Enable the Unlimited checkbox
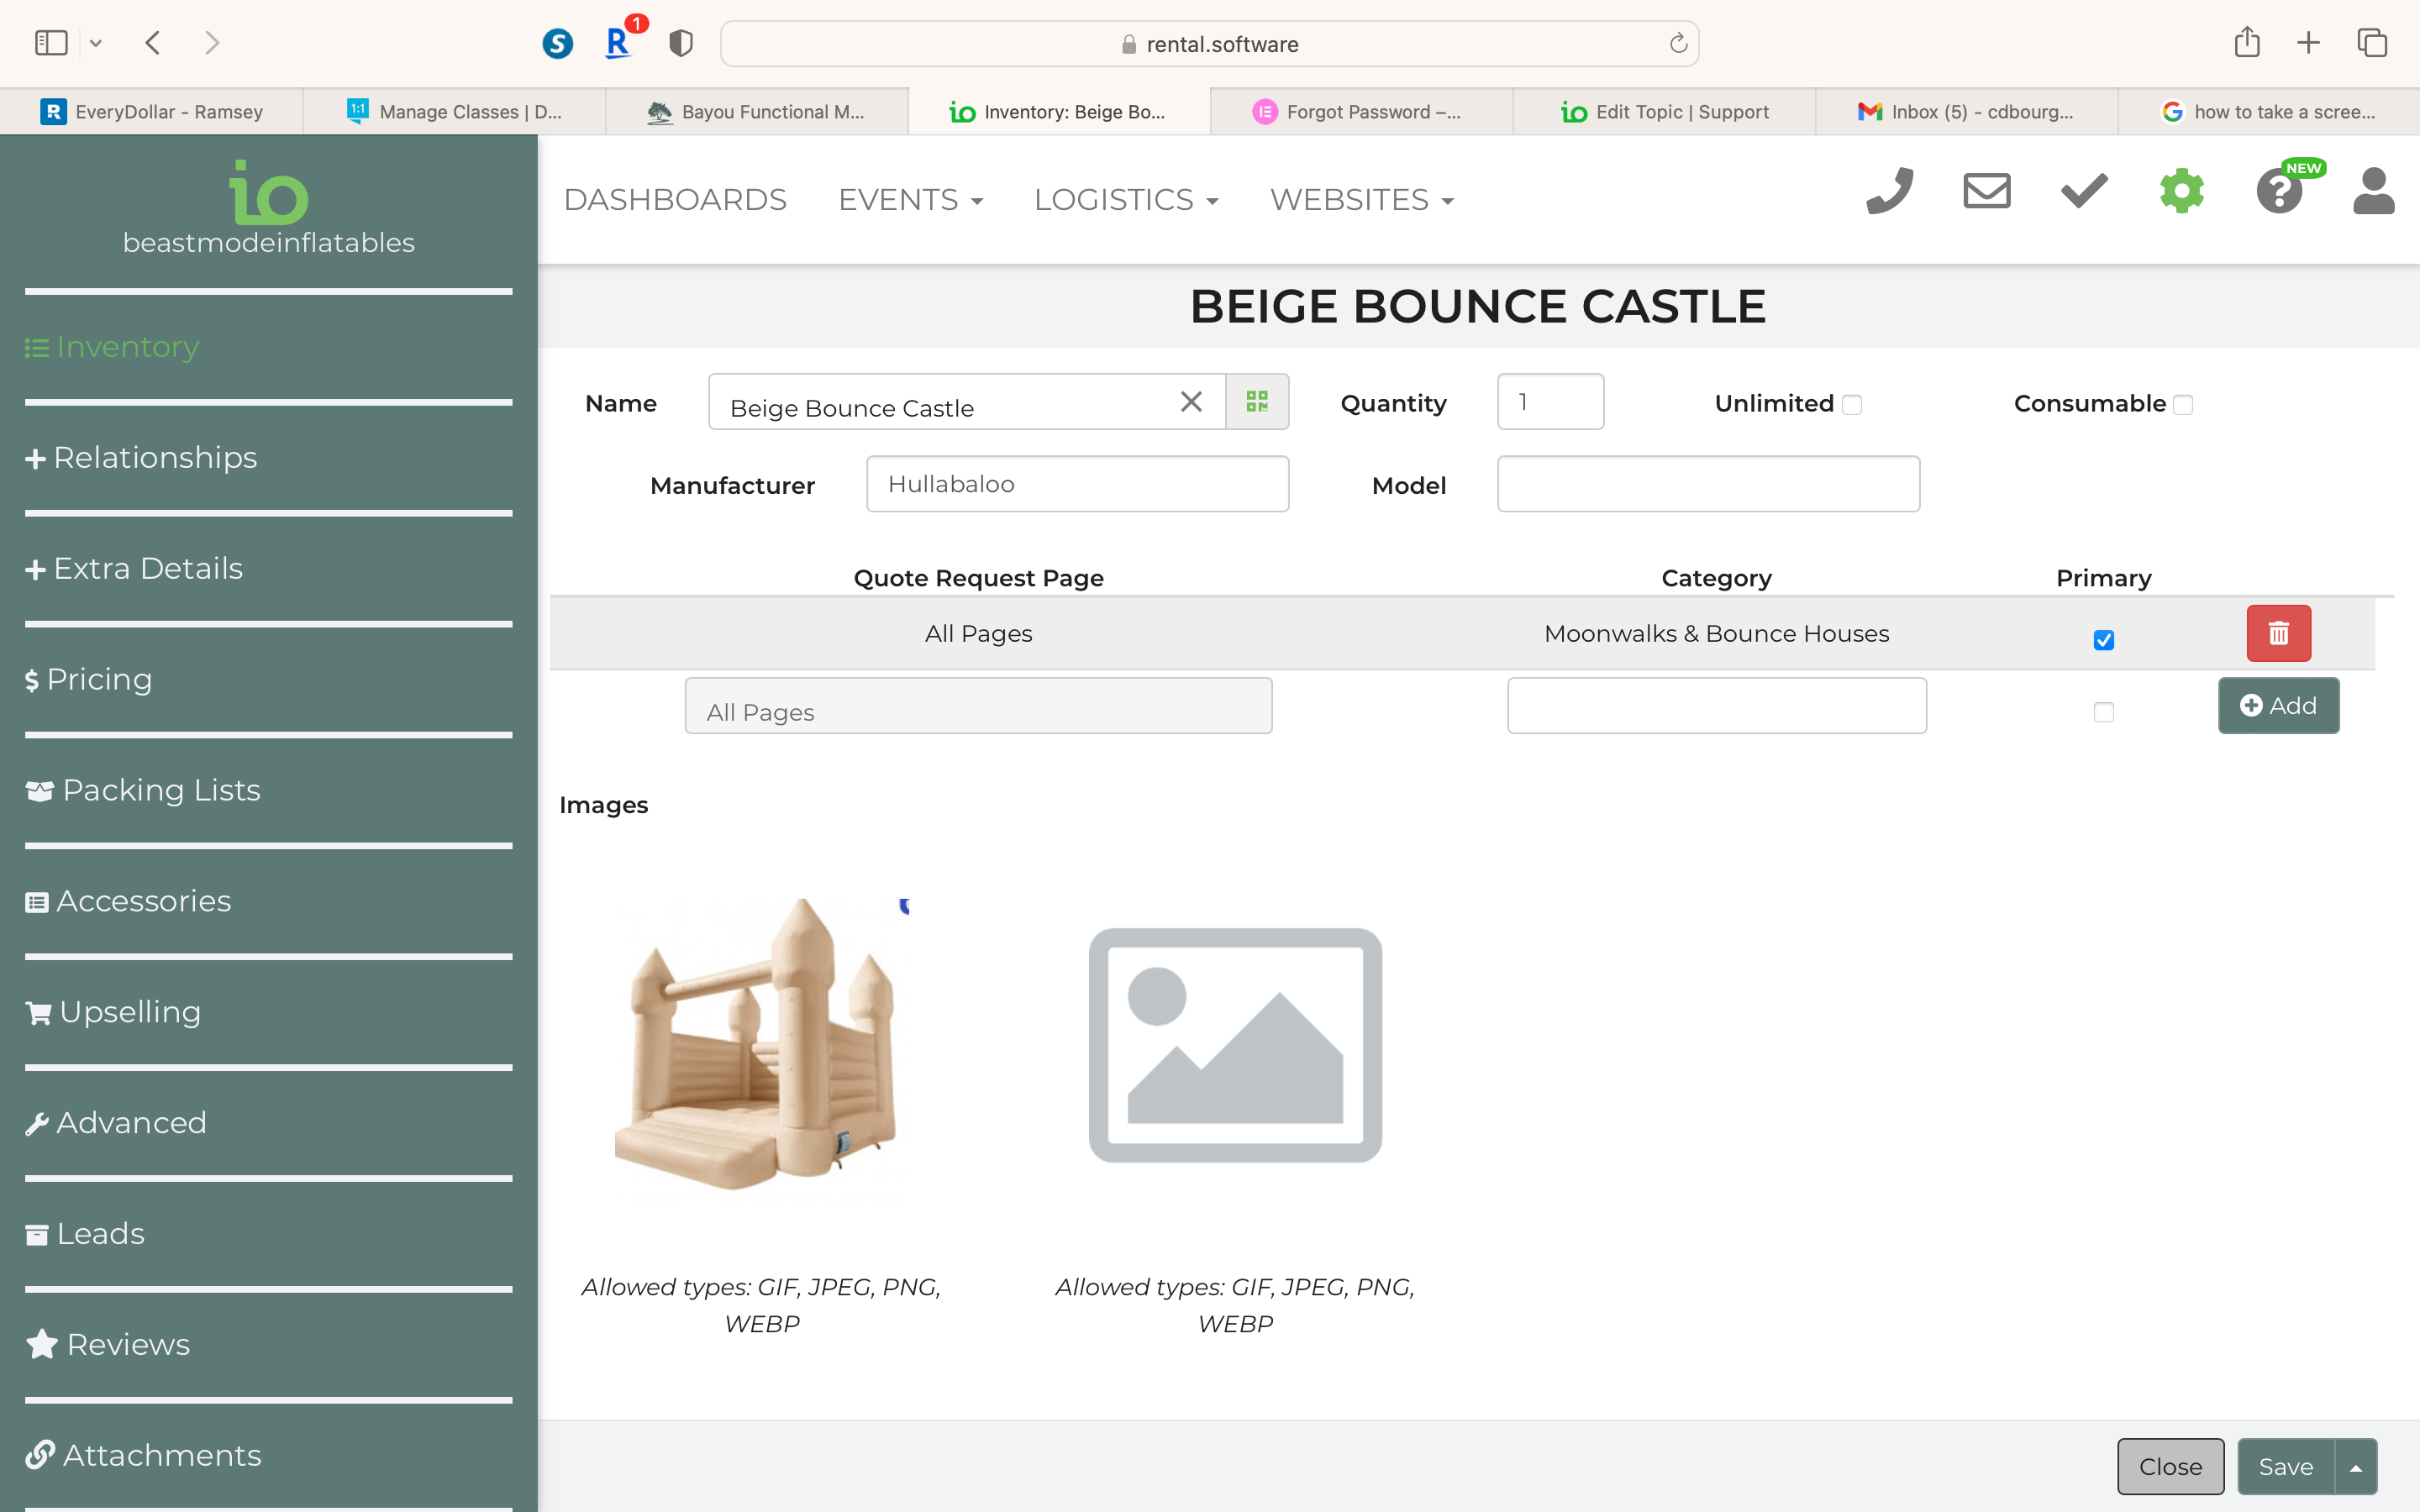 click(1852, 405)
